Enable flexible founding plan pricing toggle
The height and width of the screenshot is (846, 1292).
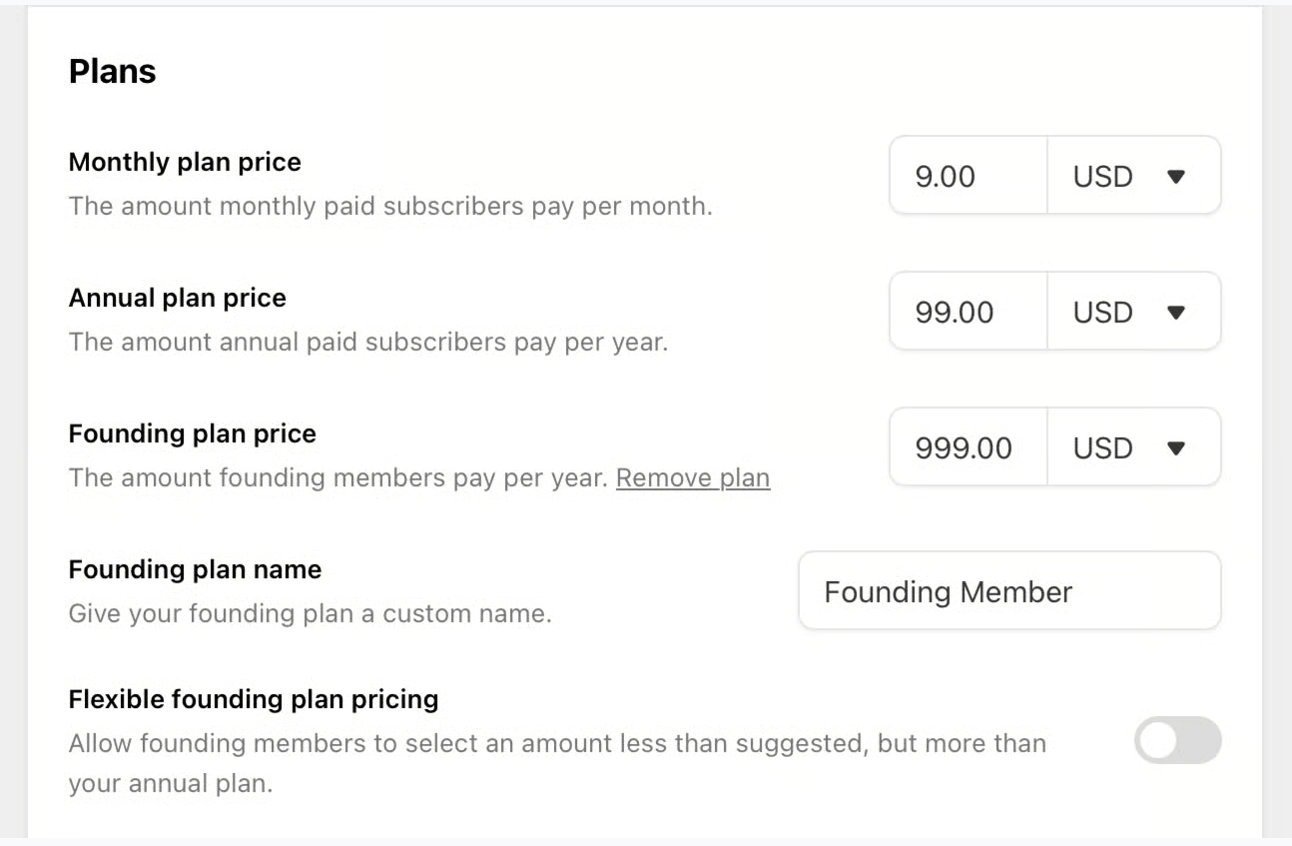(1177, 740)
